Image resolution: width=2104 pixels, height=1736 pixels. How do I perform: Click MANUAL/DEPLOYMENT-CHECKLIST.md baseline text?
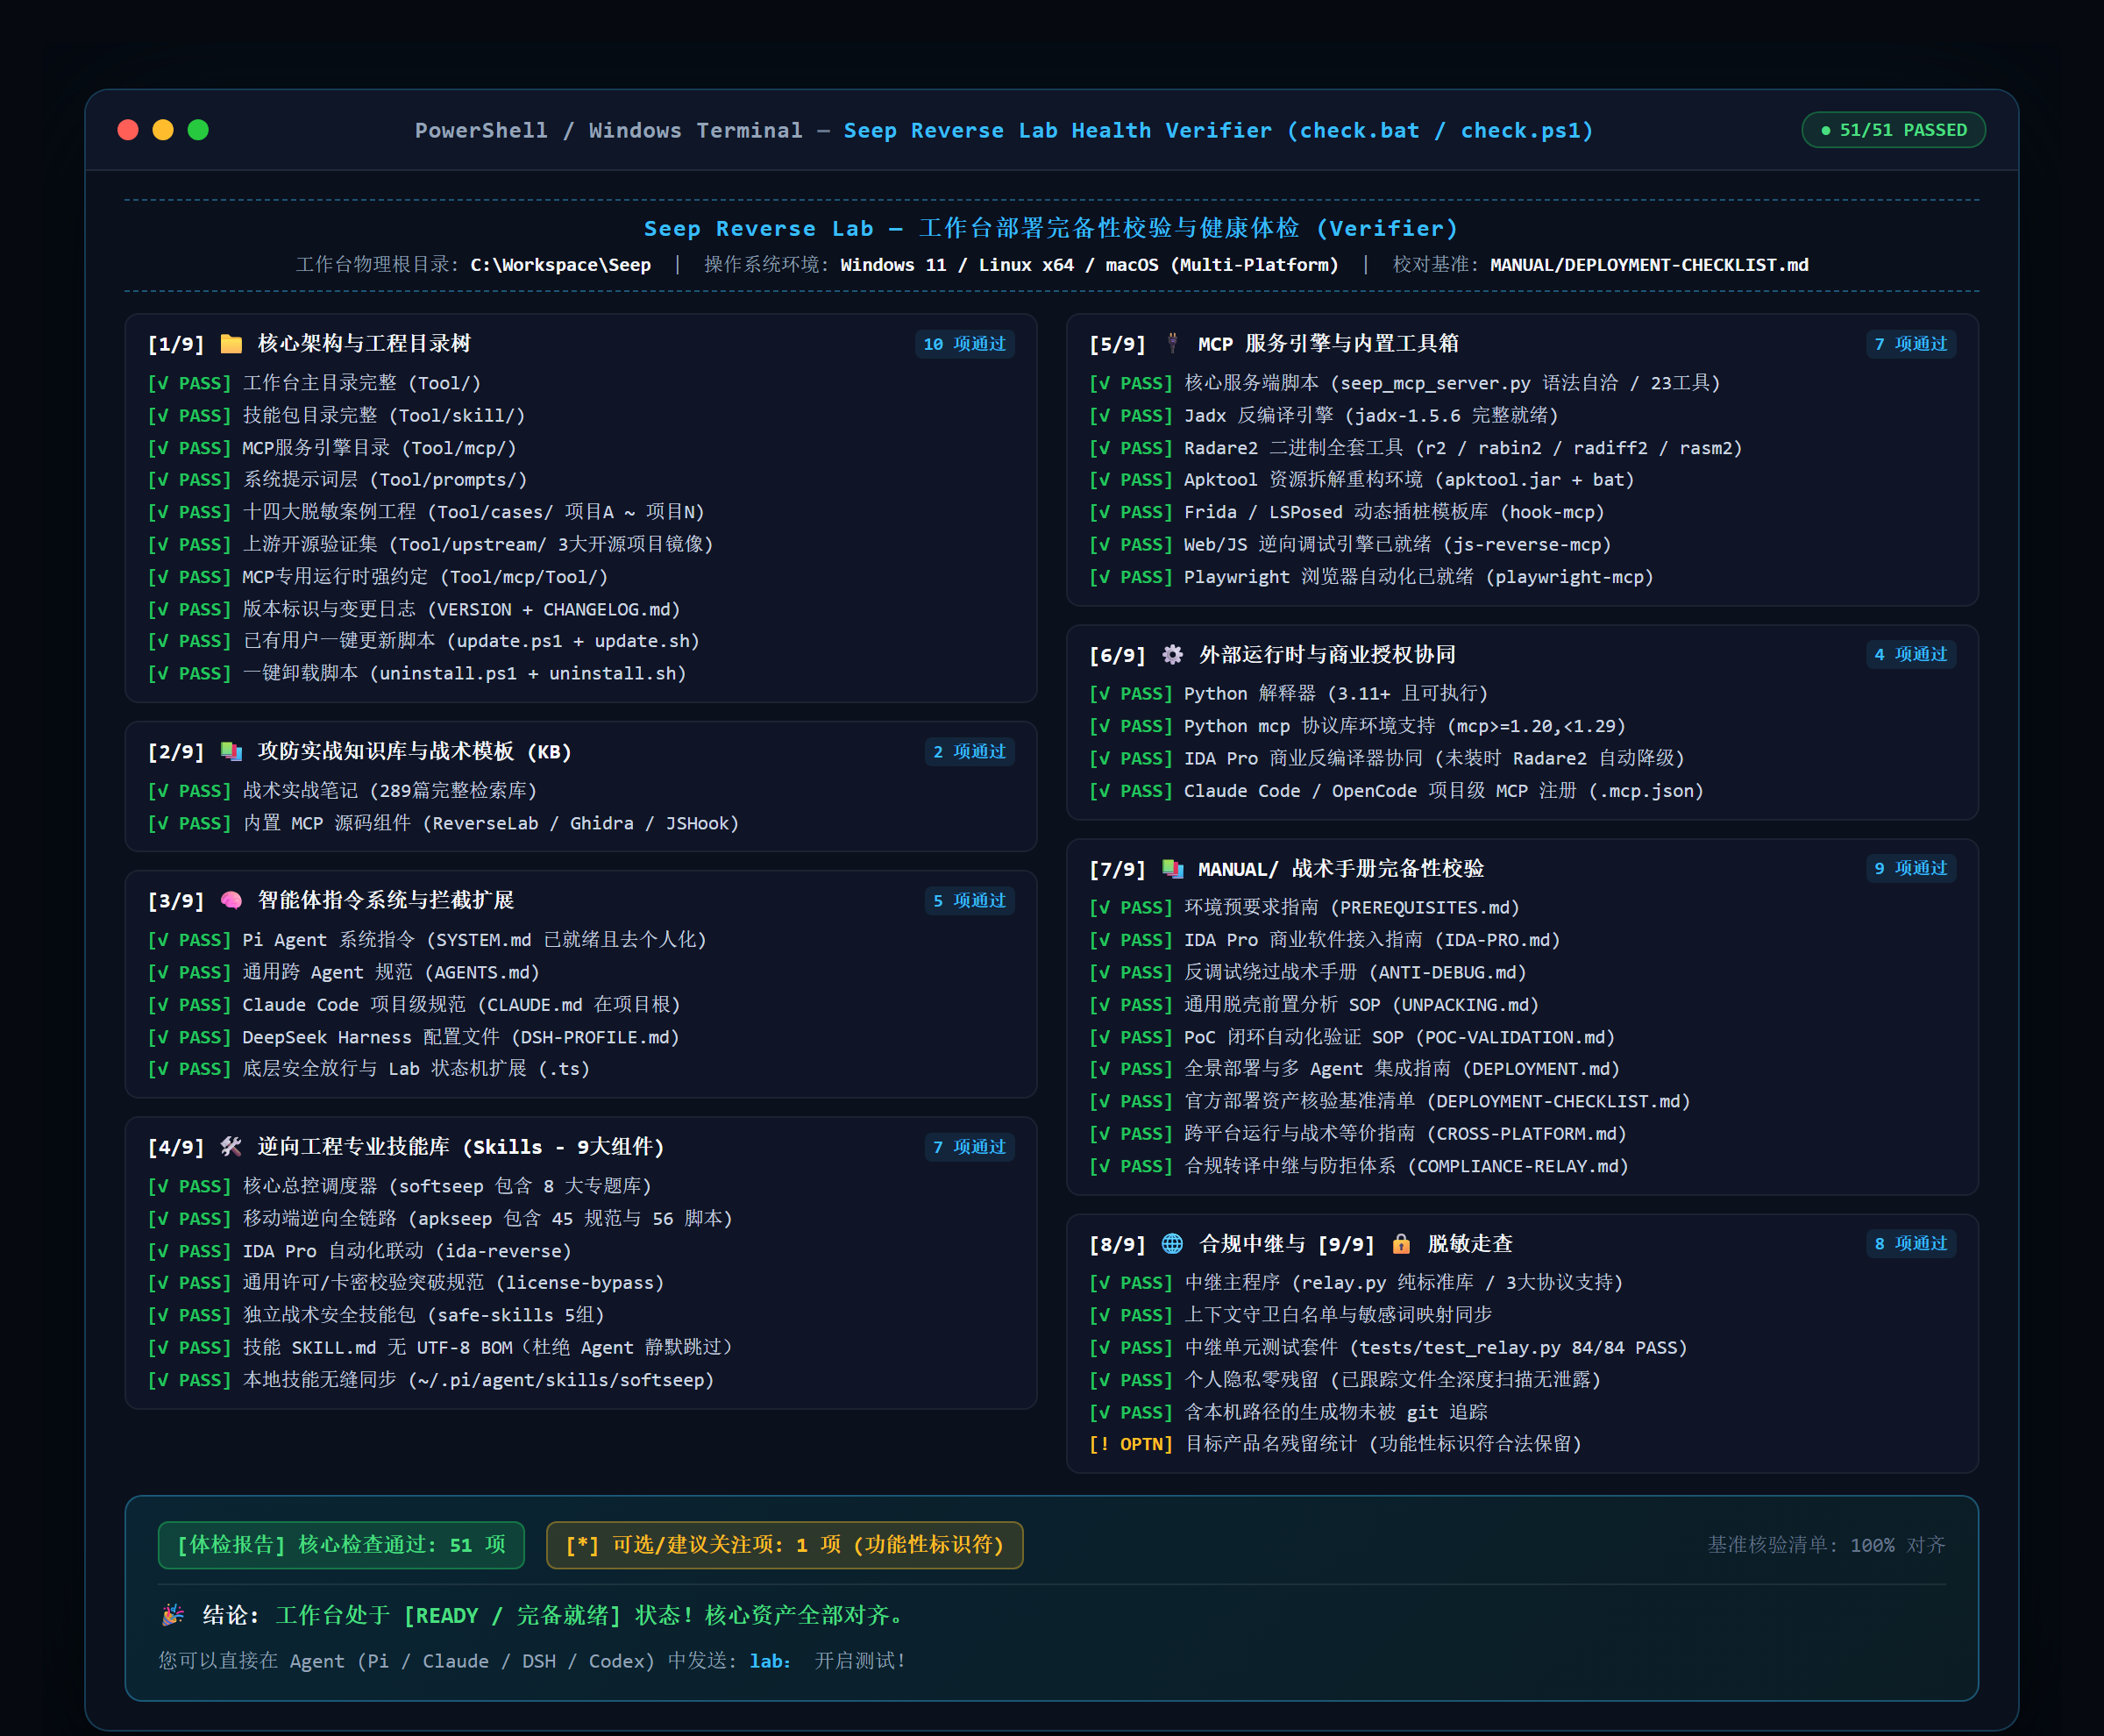pyautogui.click(x=1649, y=265)
